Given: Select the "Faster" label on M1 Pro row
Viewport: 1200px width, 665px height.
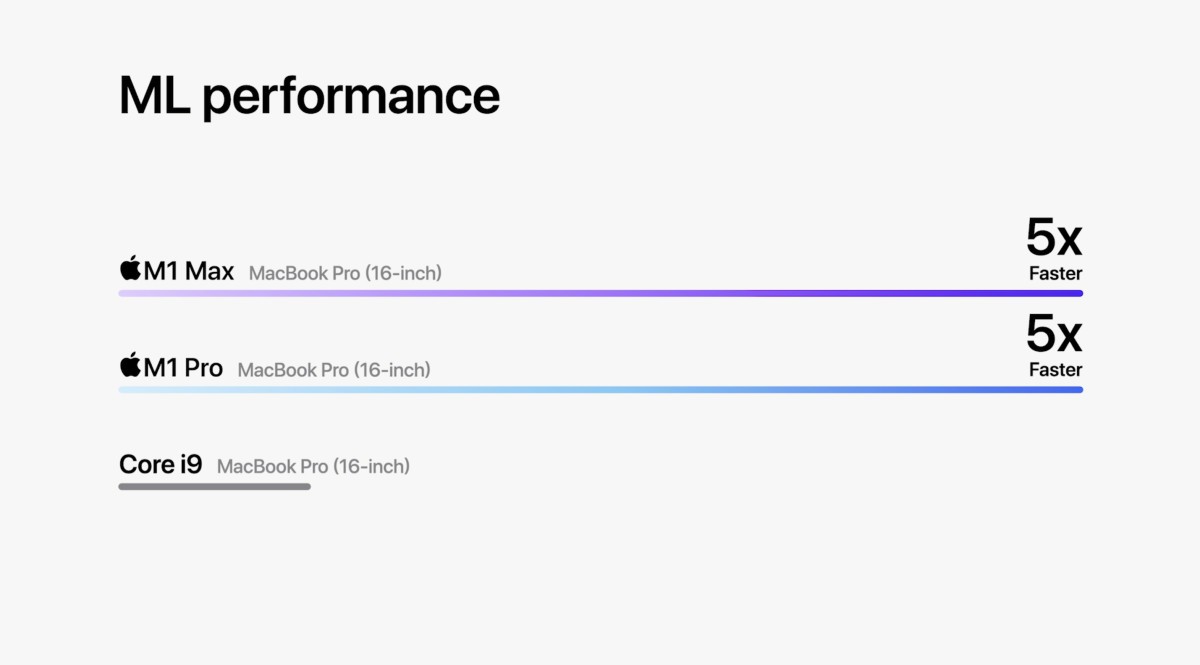Looking at the screenshot, I should [1055, 370].
